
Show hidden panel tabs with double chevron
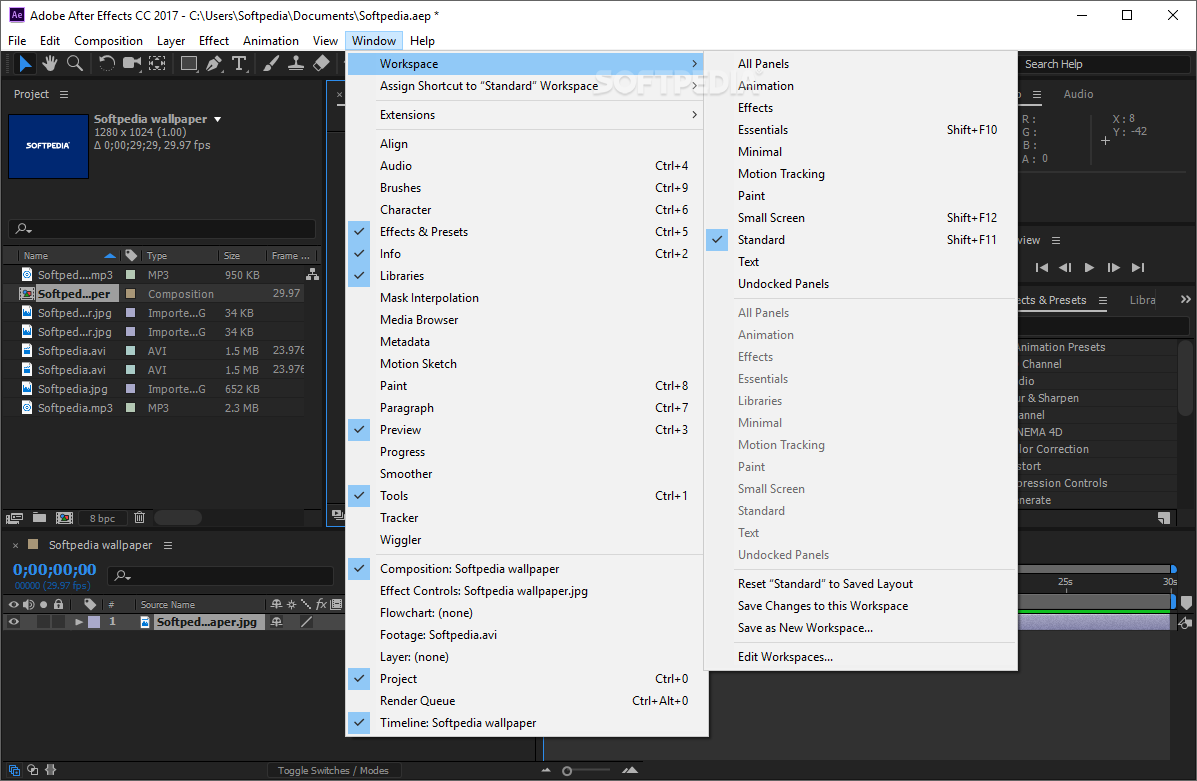(x=1186, y=299)
